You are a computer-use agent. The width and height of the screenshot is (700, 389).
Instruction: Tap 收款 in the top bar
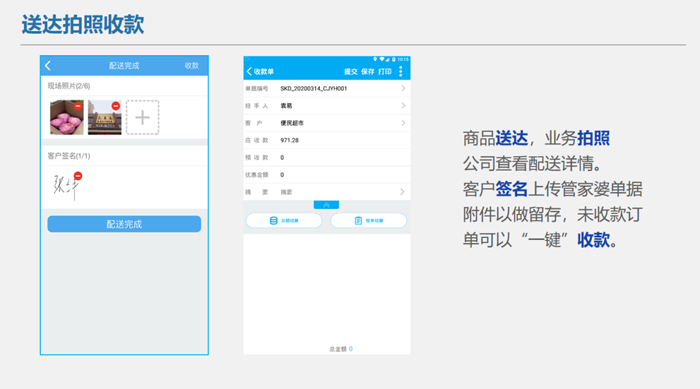(192, 66)
